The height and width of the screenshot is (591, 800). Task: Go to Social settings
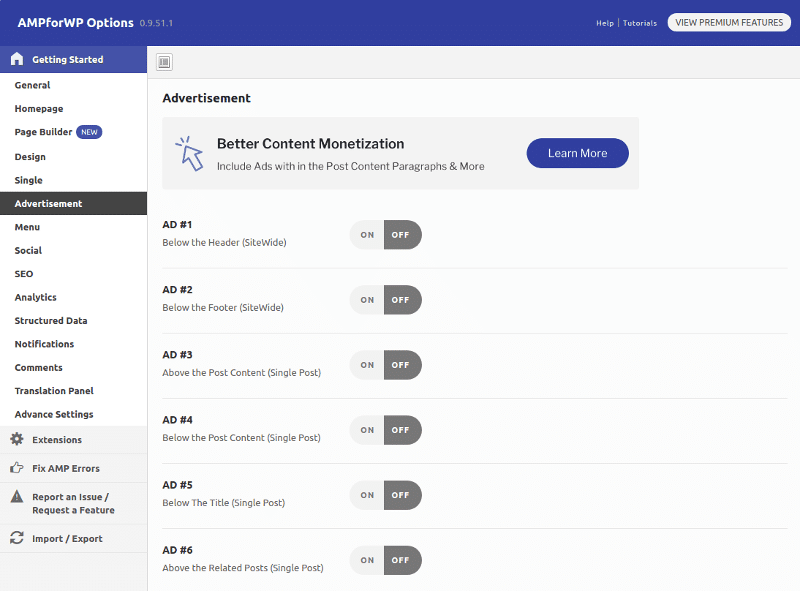pos(73,251)
